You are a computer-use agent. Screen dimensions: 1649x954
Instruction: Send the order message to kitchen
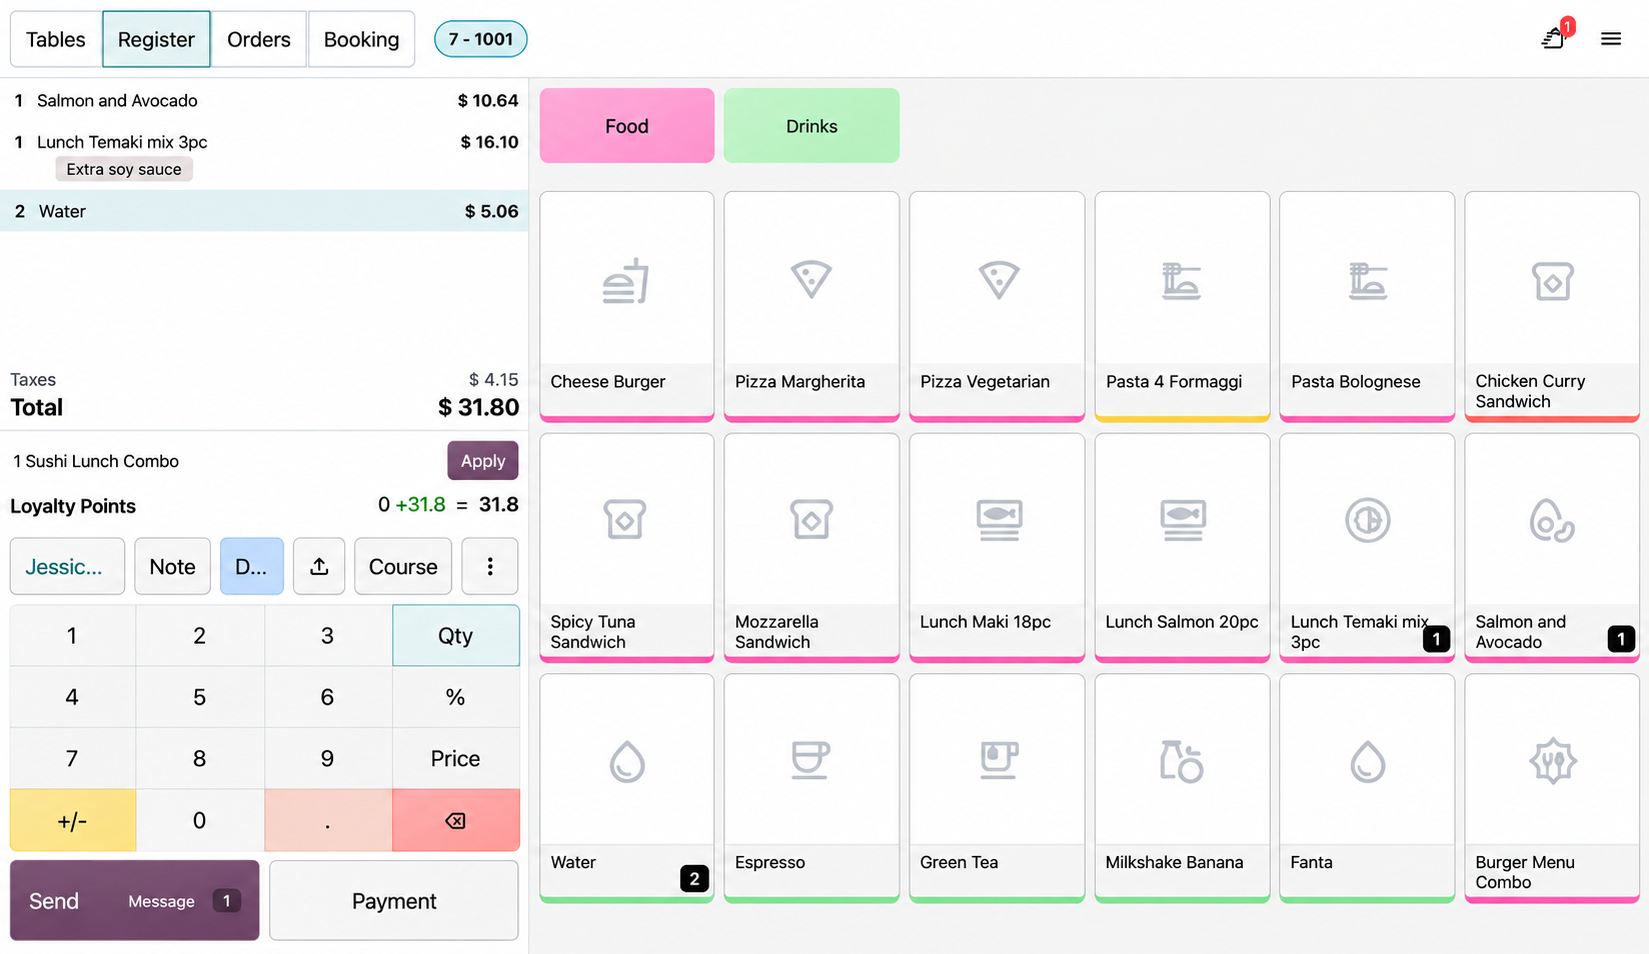point(134,901)
